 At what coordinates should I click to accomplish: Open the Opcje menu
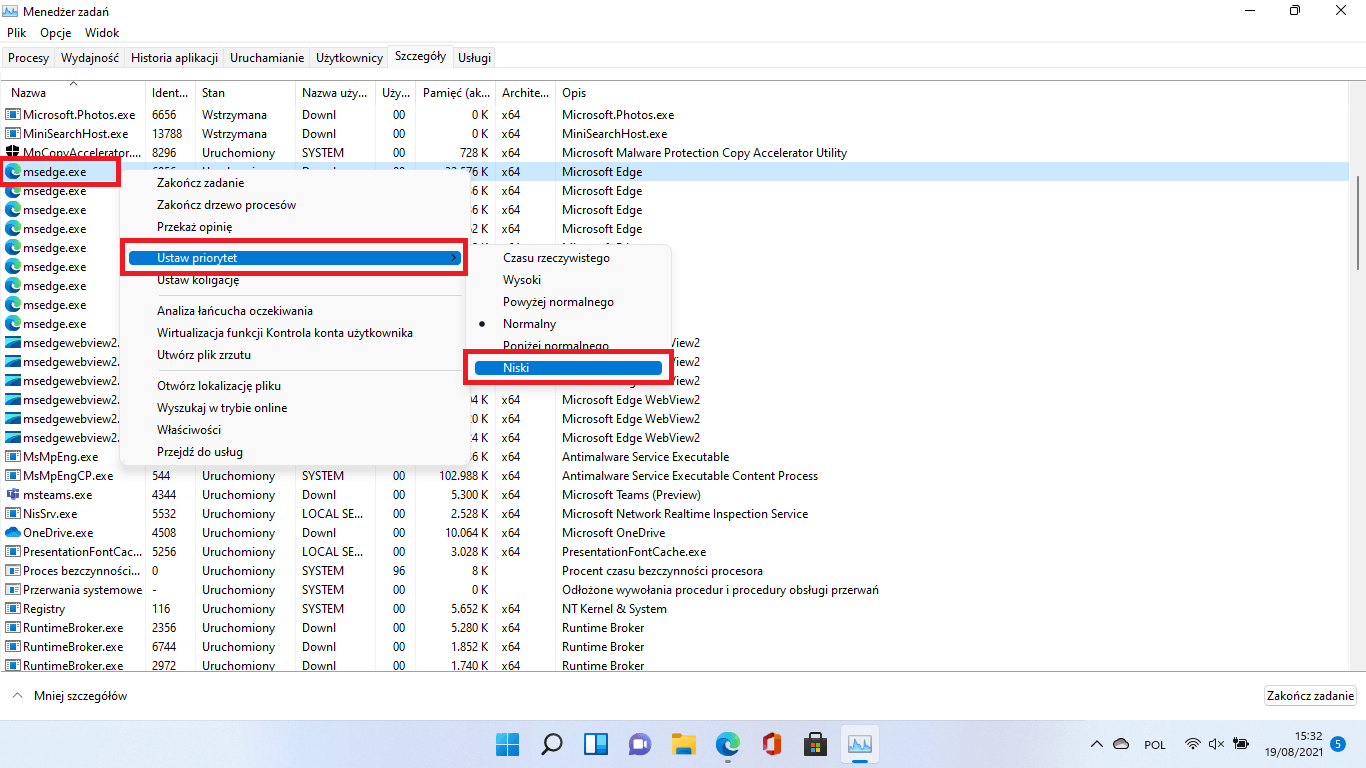pos(56,33)
